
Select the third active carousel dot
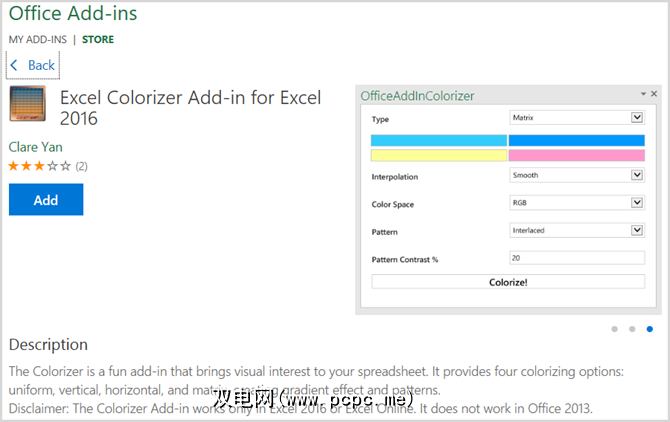pos(649,329)
